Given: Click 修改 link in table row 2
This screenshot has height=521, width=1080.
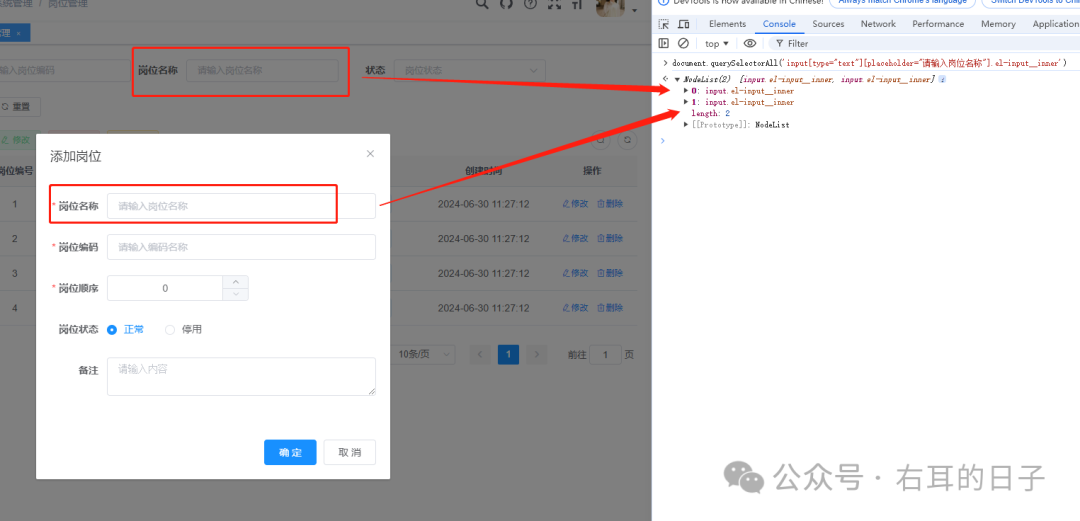Looking at the screenshot, I should point(575,238).
